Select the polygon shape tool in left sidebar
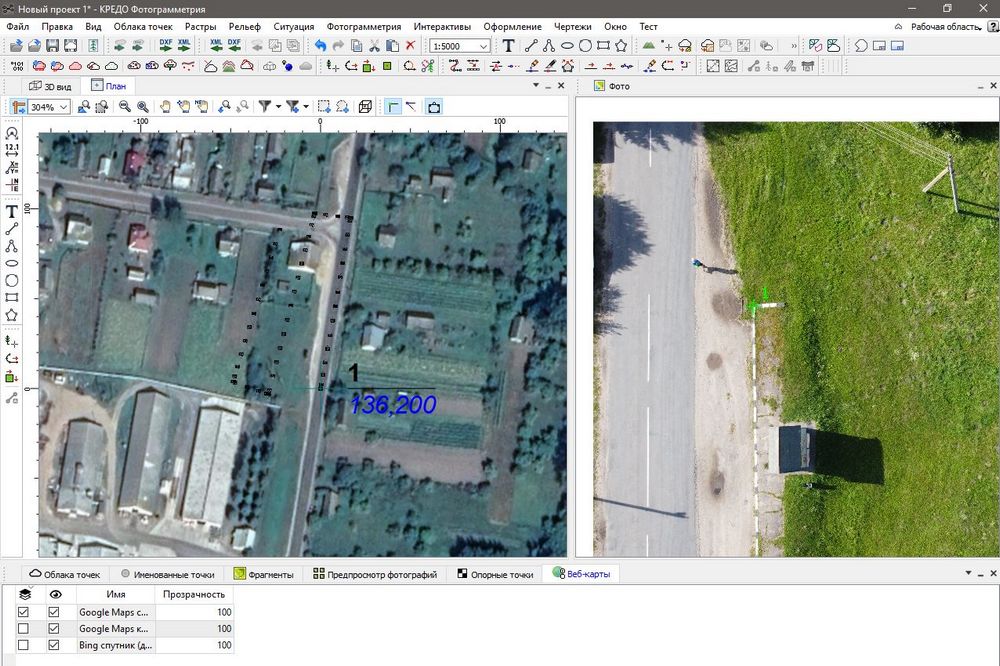Screen dimensions: 1000x666 [x=12, y=315]
